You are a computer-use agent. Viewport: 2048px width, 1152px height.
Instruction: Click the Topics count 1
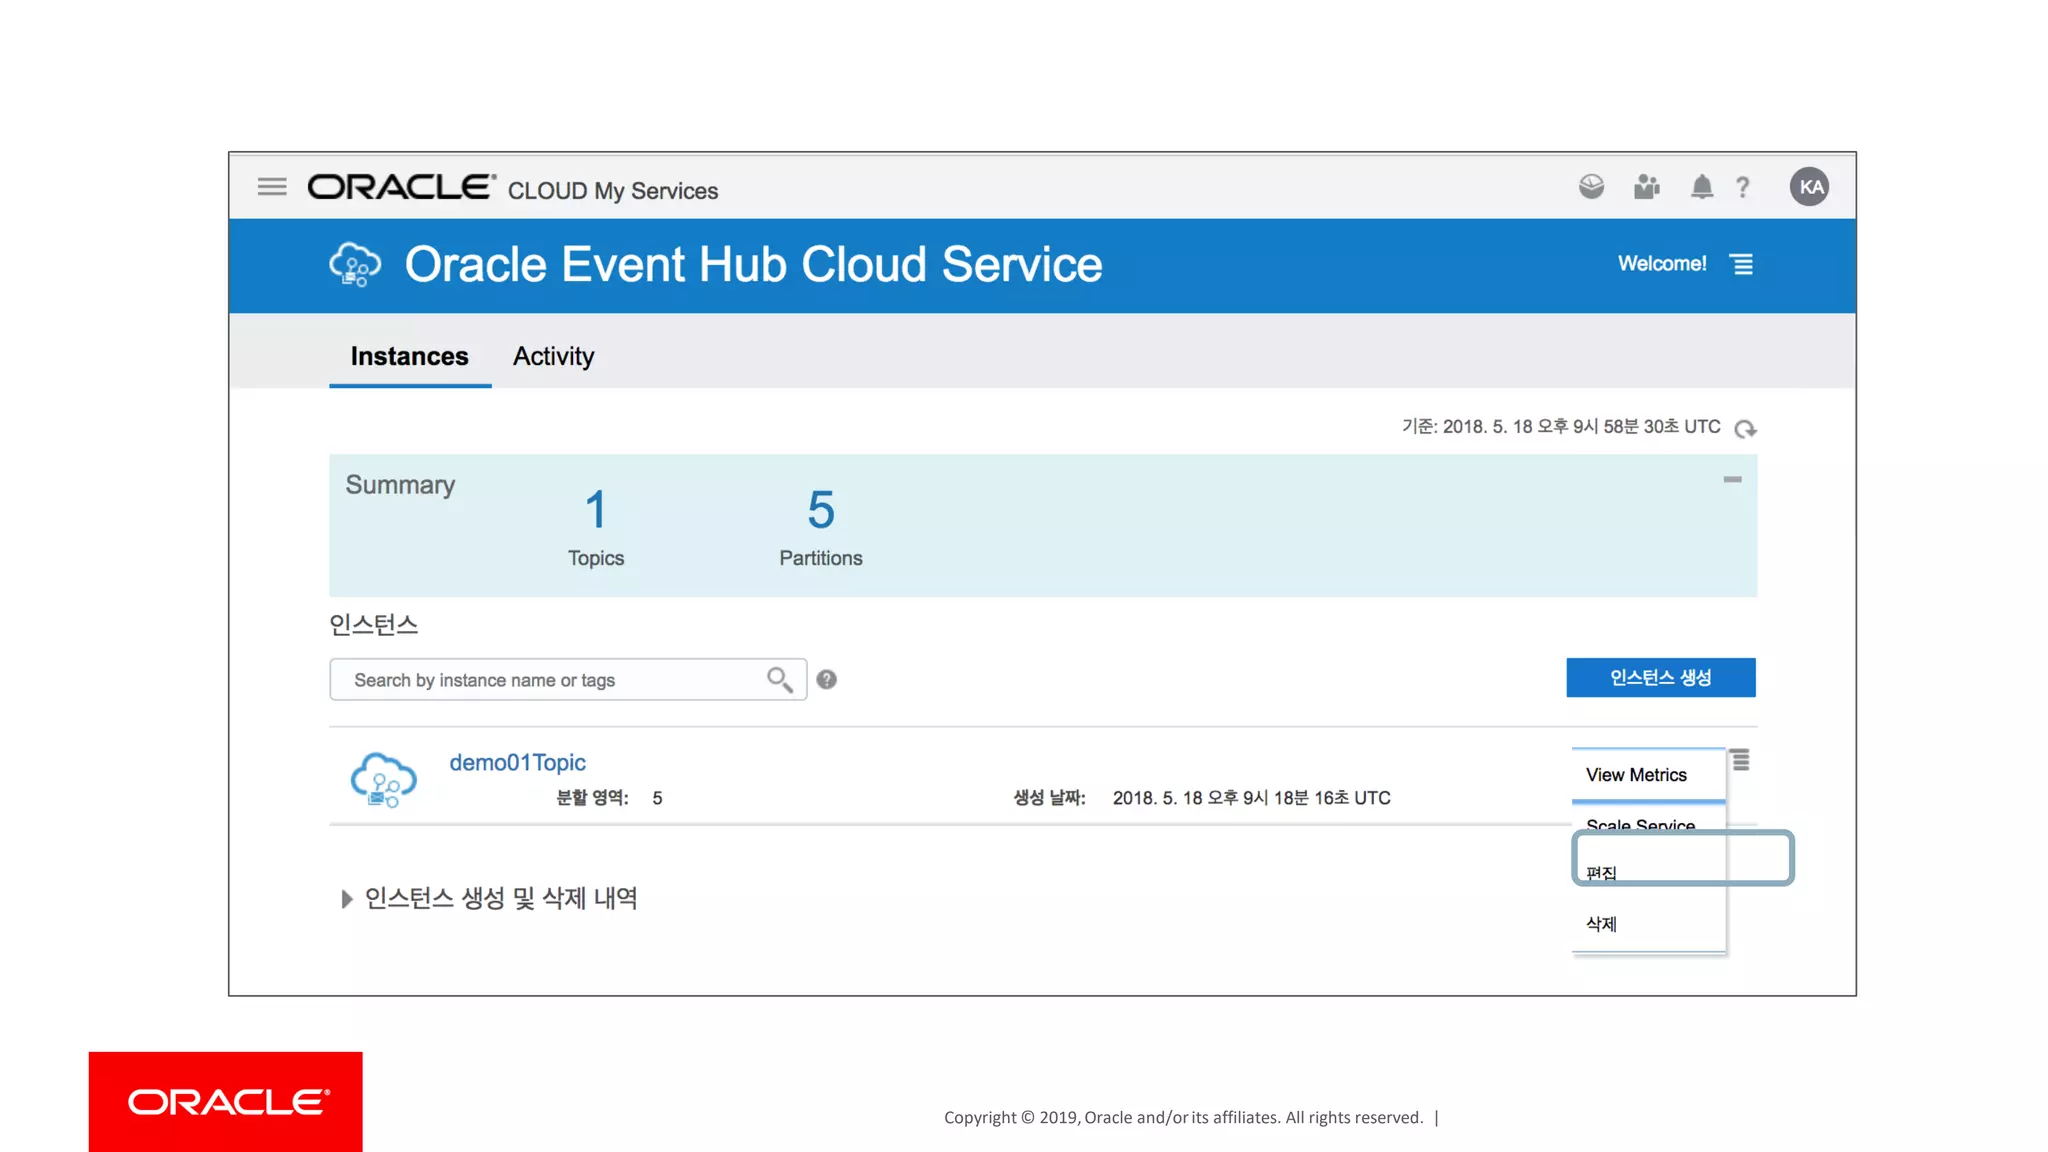click(596, 510)
